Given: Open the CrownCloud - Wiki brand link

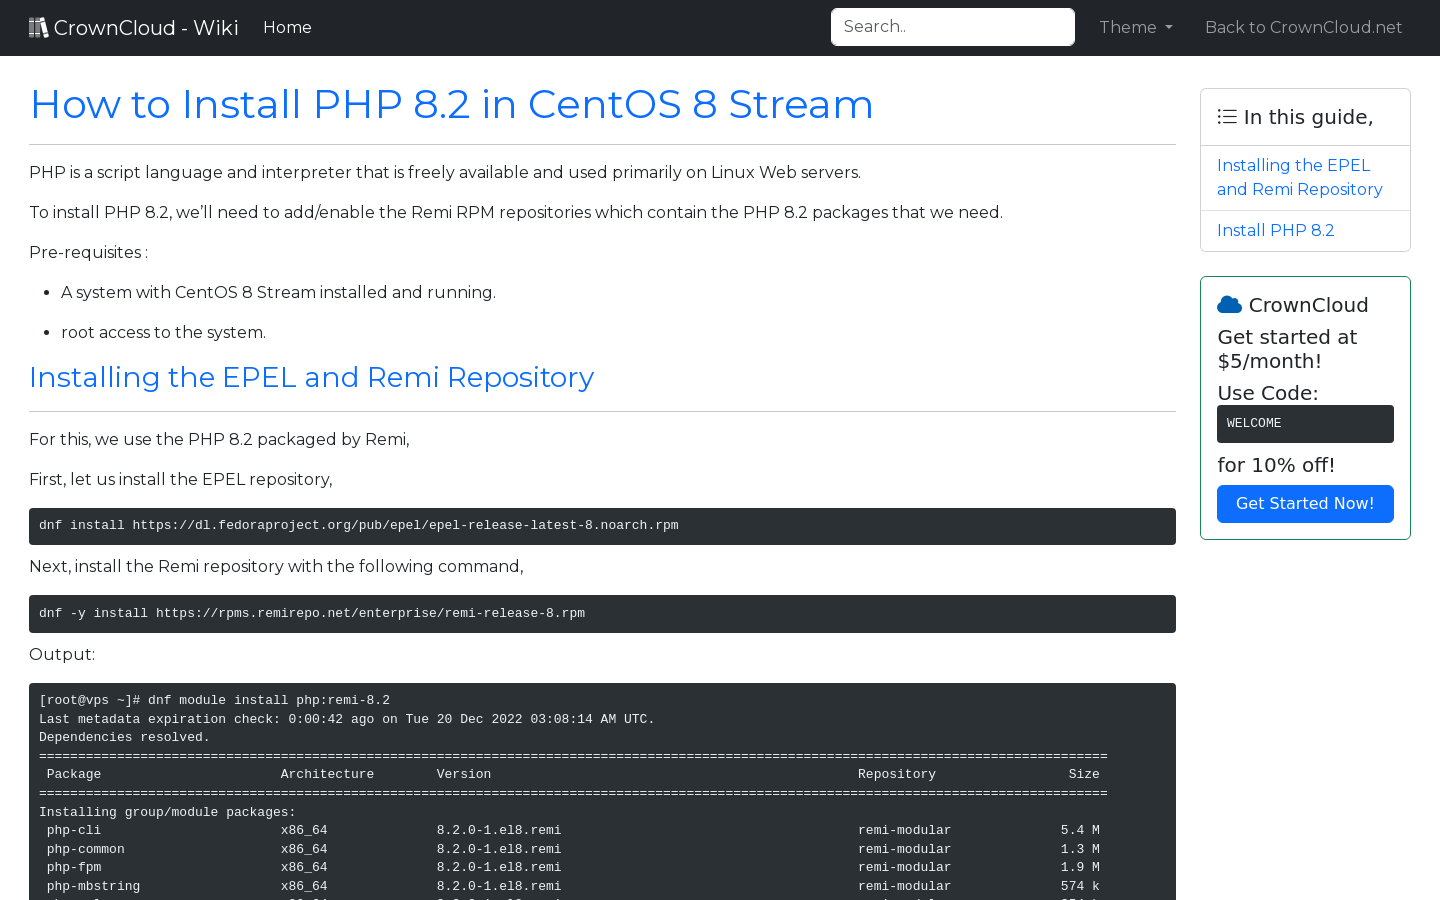Looking at the screenshot, I should 134,28.
